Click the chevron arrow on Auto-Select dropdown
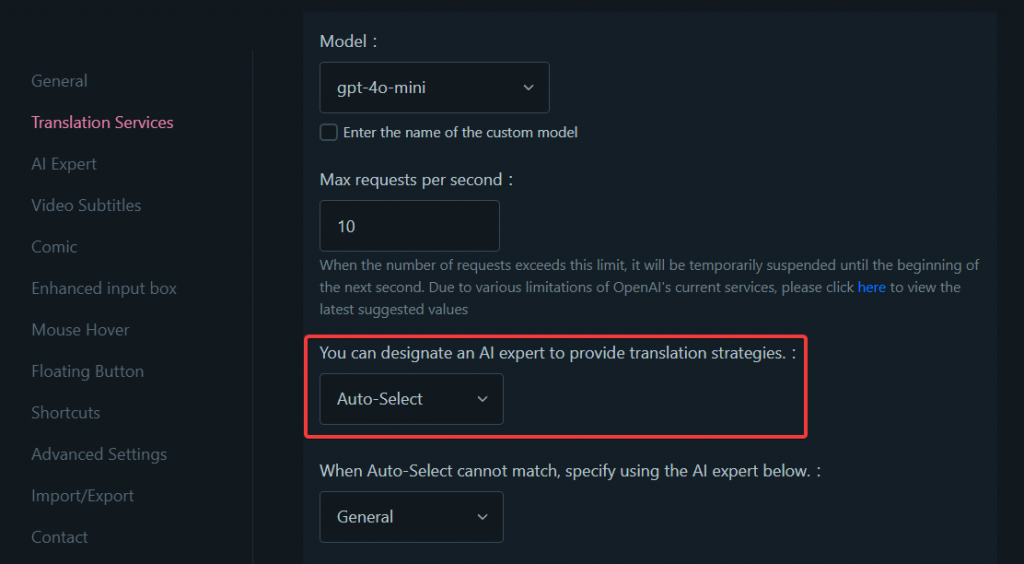Viewport: 1024px width, 564px height. (483, 399)
